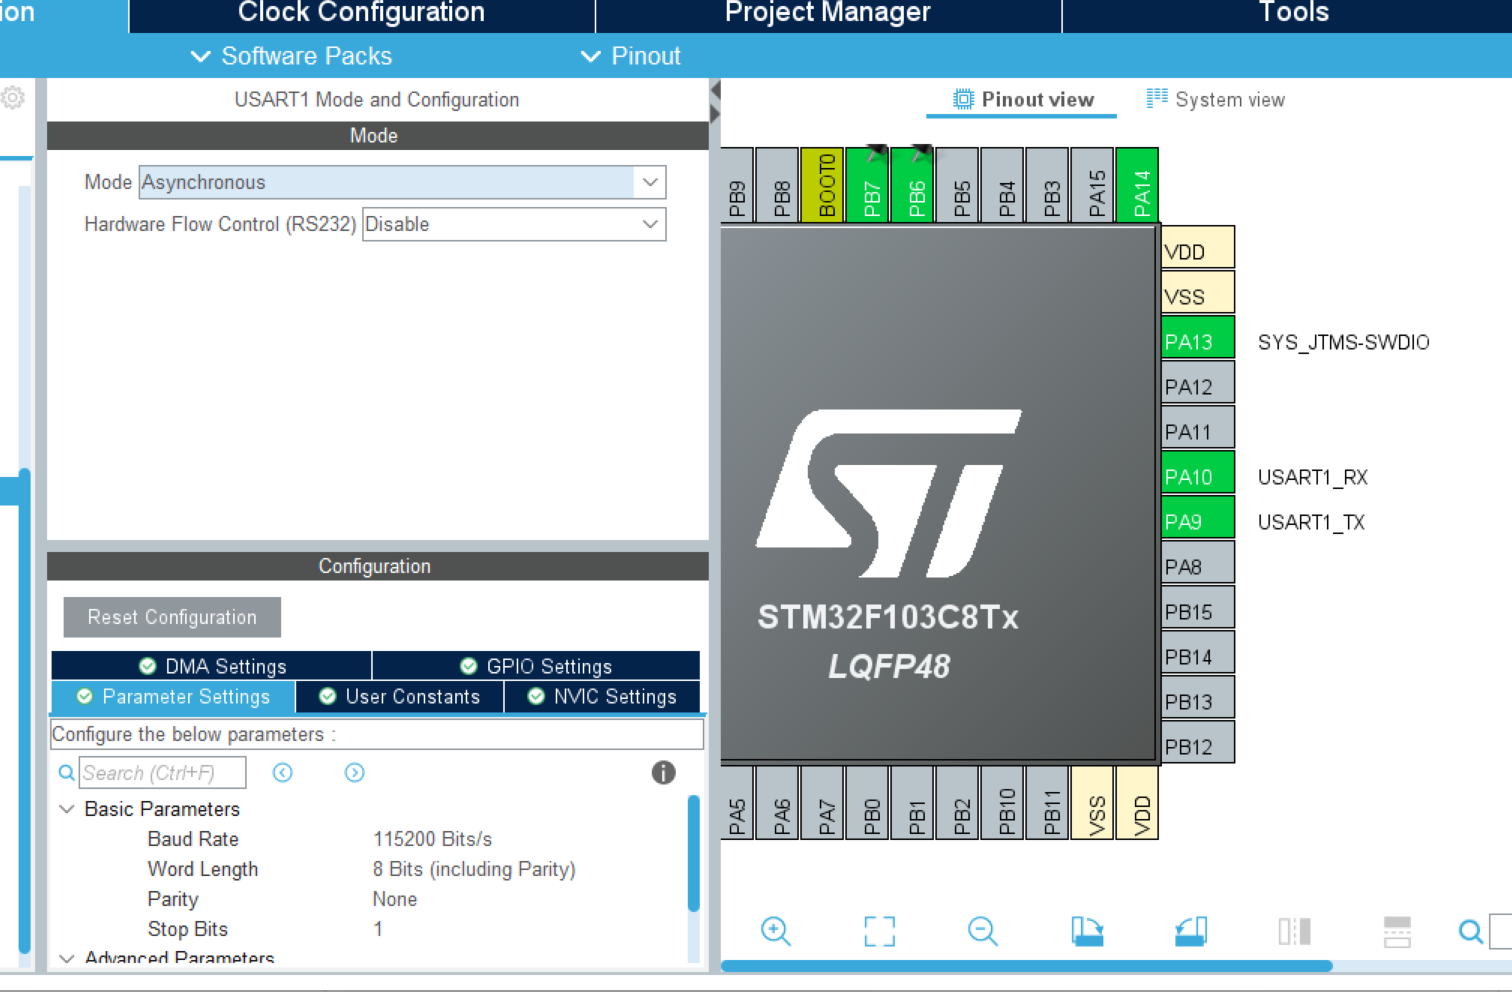Viewport: 1512px width, 992px height.
Task: Expand the Software Packs menu
Action: pyautogui.click(x=291, y=56)
